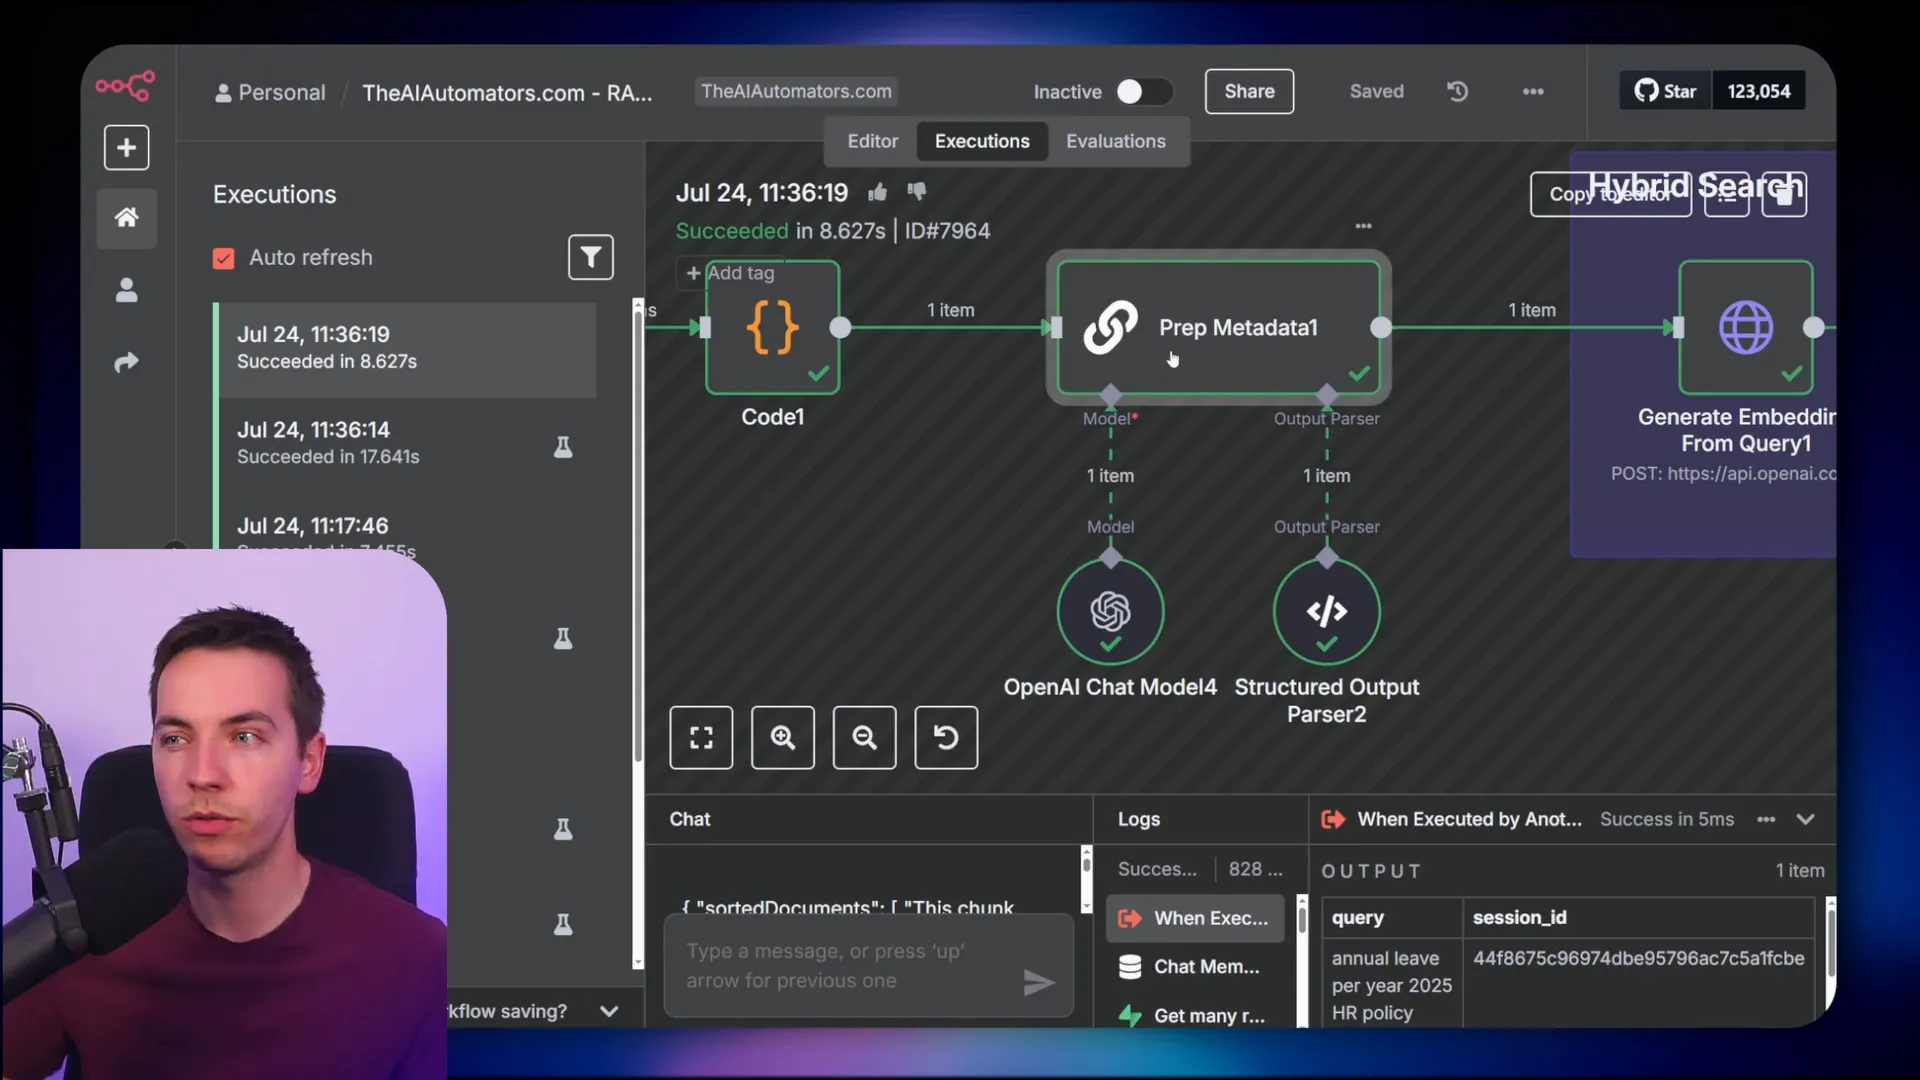1920x1080 pixels.
Task: Click the GitHub Star button
Action: (x=1666, y=91)
